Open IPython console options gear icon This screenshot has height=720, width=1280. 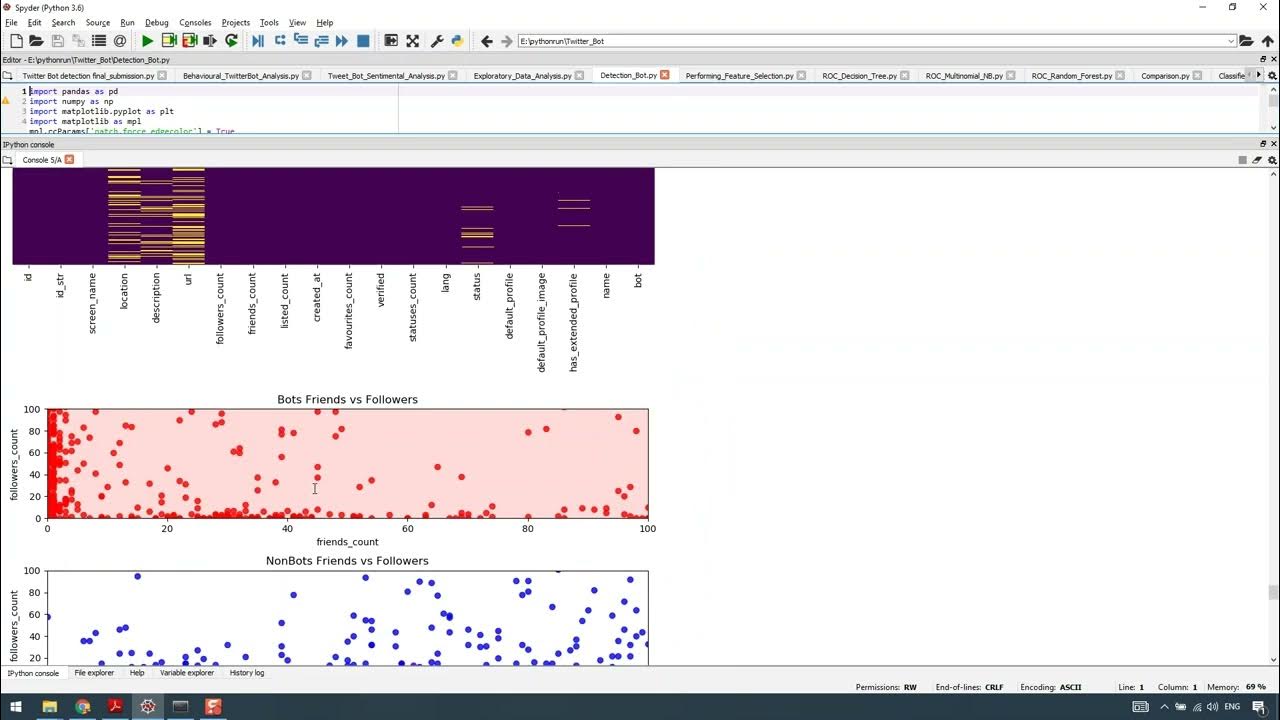(x=1272, y=160)
